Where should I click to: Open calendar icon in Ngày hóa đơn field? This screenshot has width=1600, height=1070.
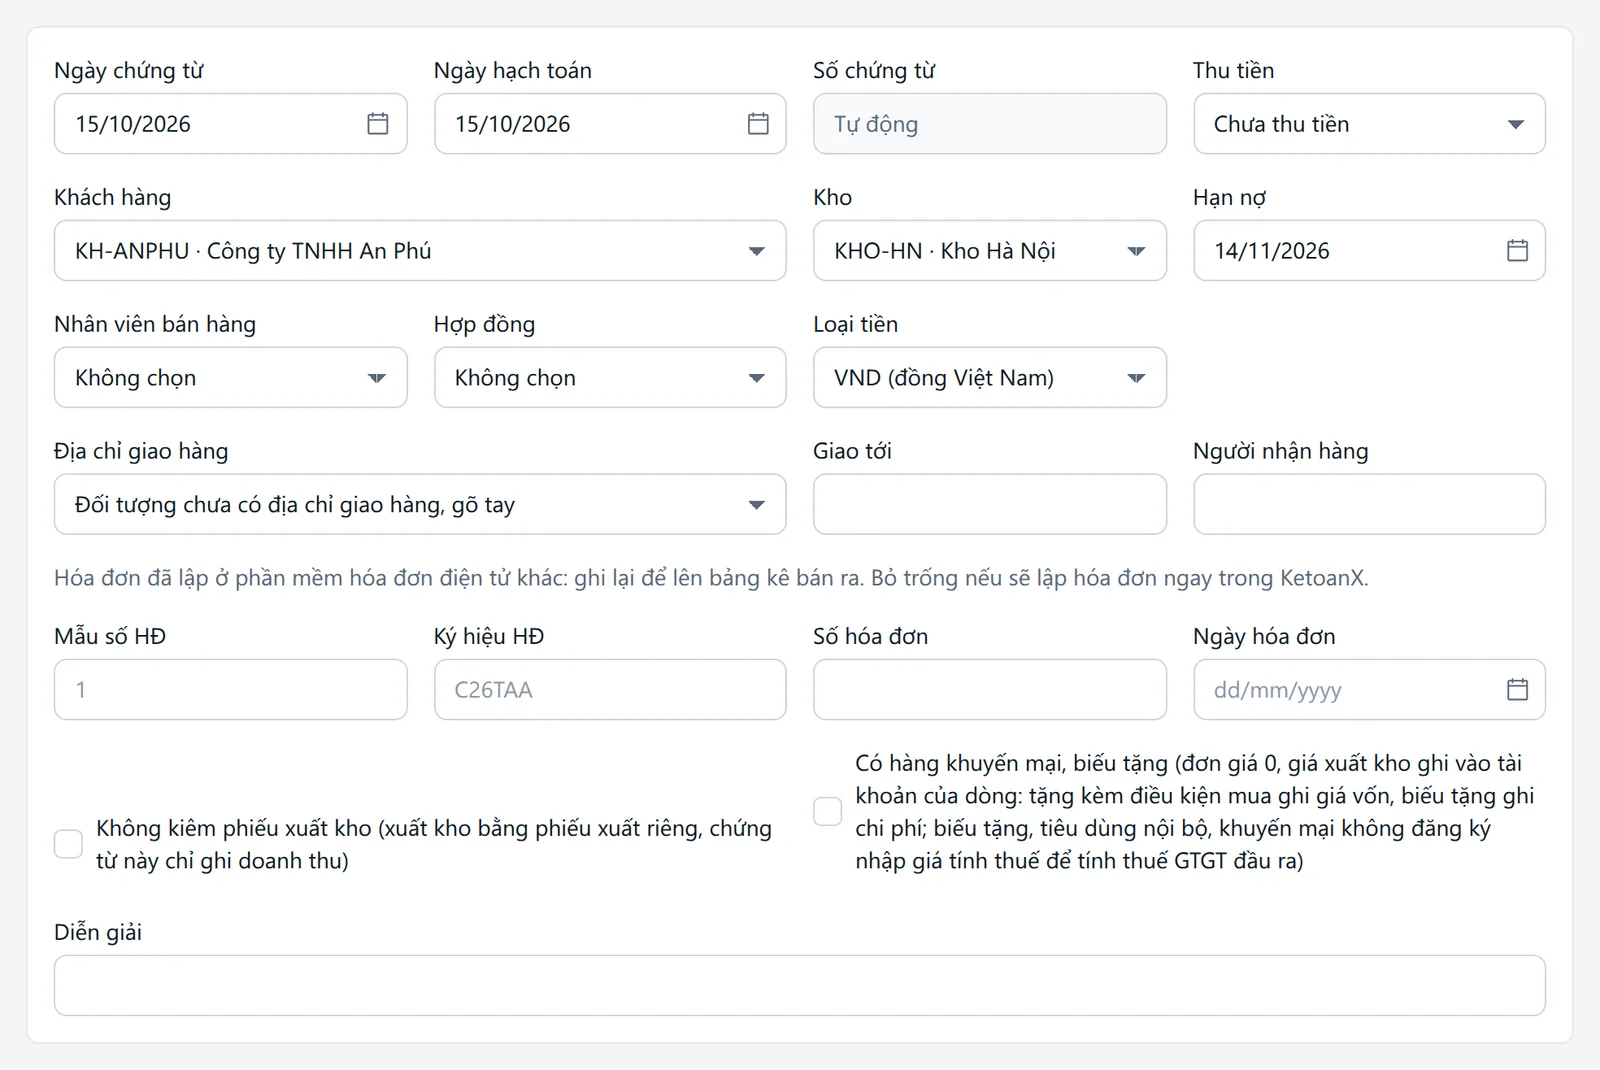point(1517,690)
